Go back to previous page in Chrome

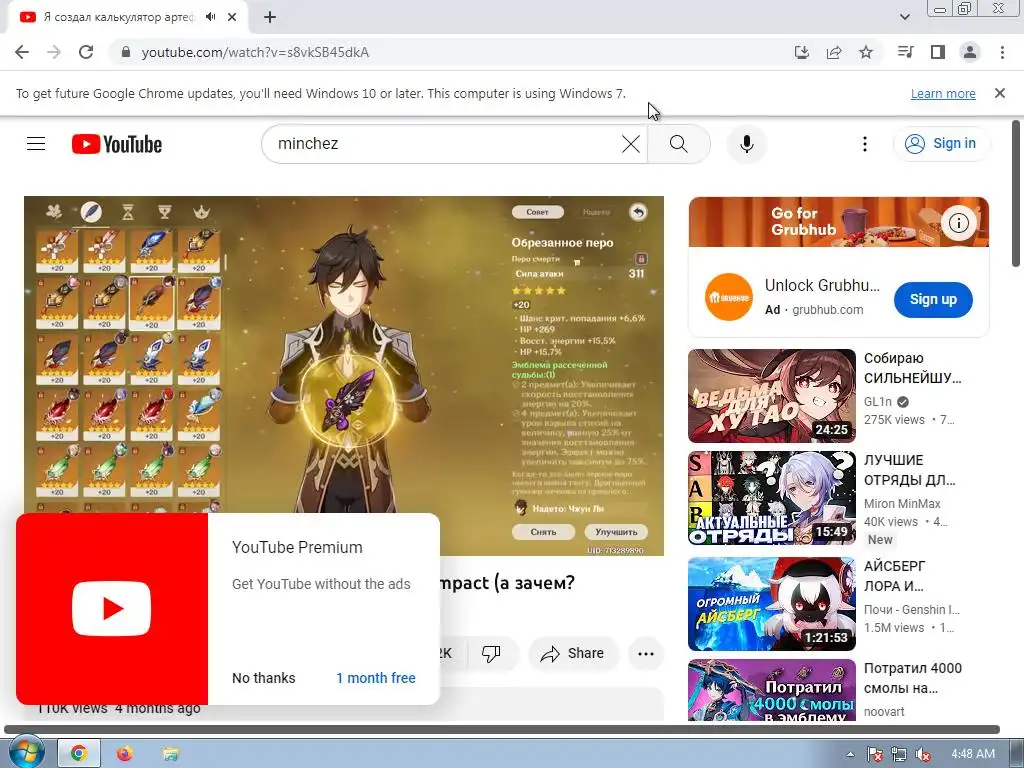[22, 52]
